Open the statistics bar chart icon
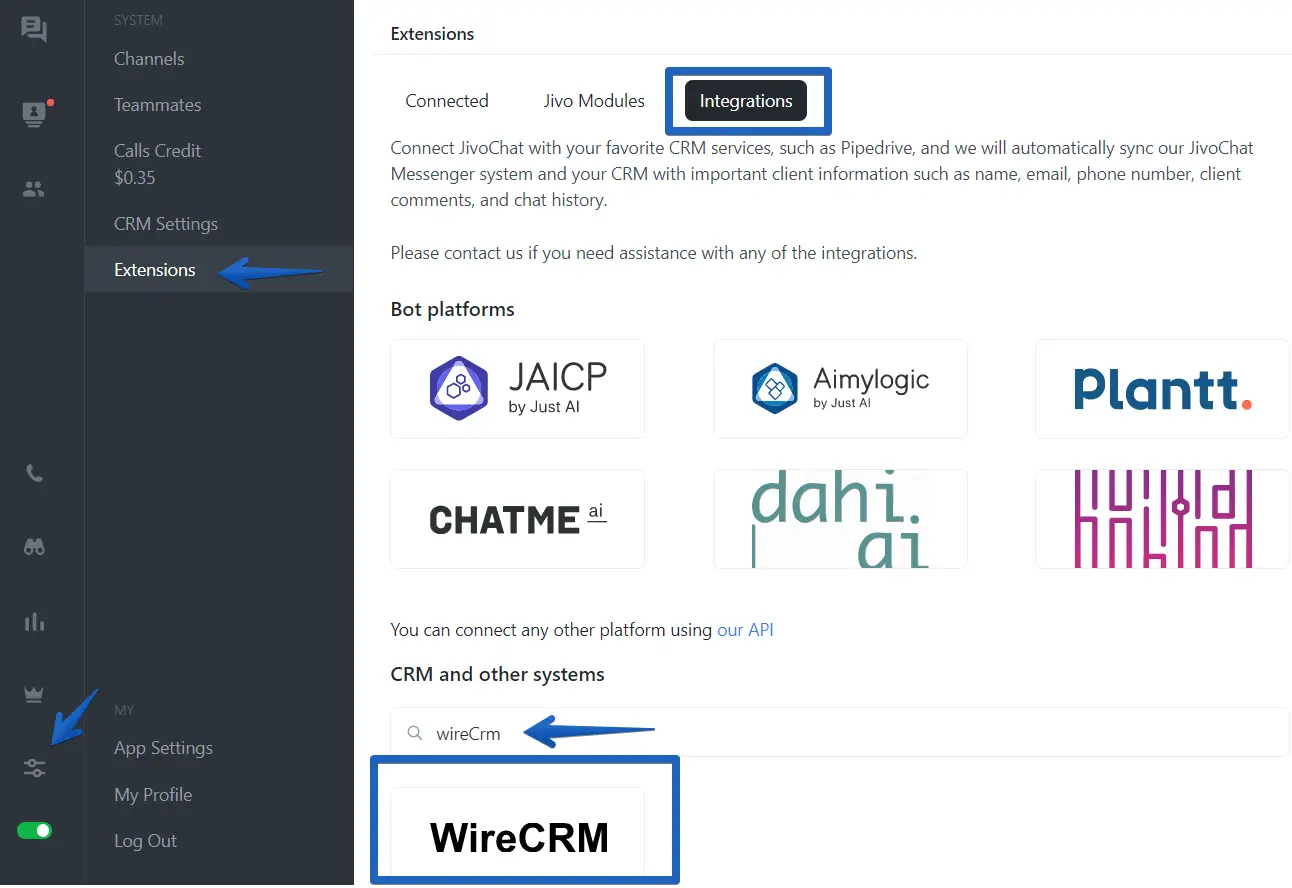This screenshot has height=888, width=1292. [34, 621]
